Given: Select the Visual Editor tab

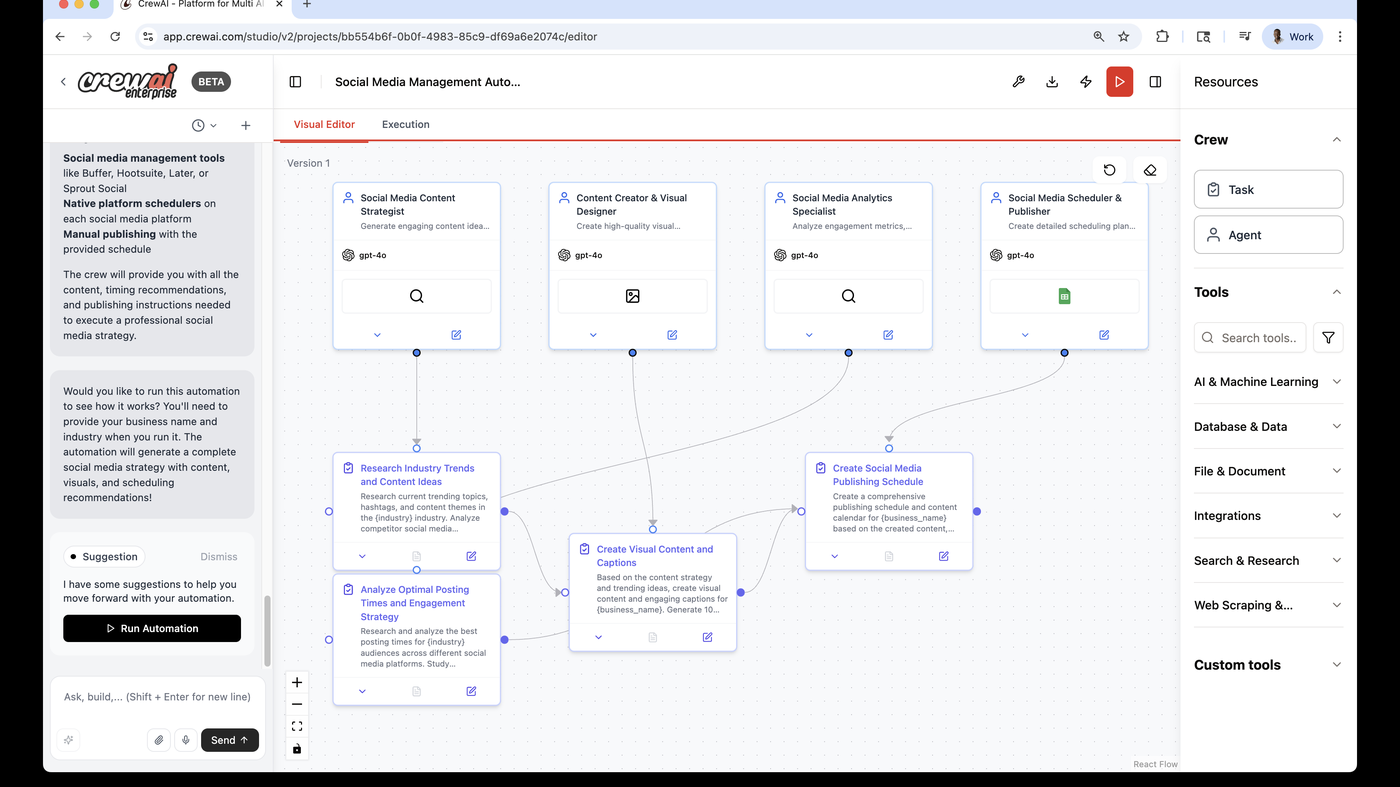Looking at the screenshot, I should pyautogui.click(x=324, y=125).
